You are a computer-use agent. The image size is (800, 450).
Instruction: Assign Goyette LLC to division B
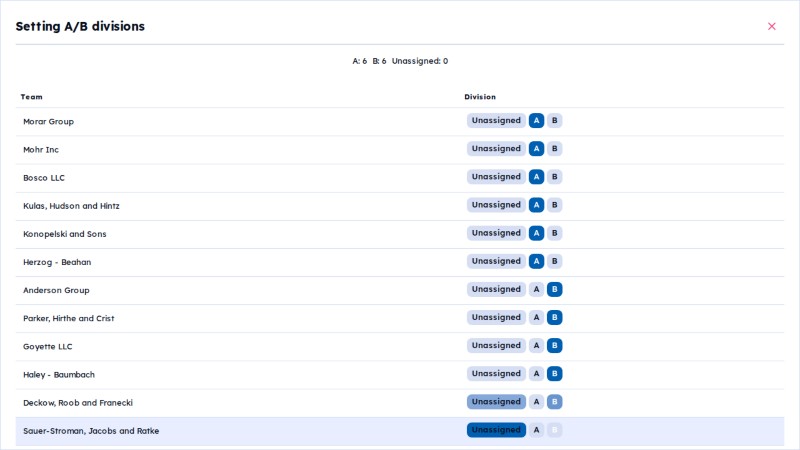click(x=555, y=345)
